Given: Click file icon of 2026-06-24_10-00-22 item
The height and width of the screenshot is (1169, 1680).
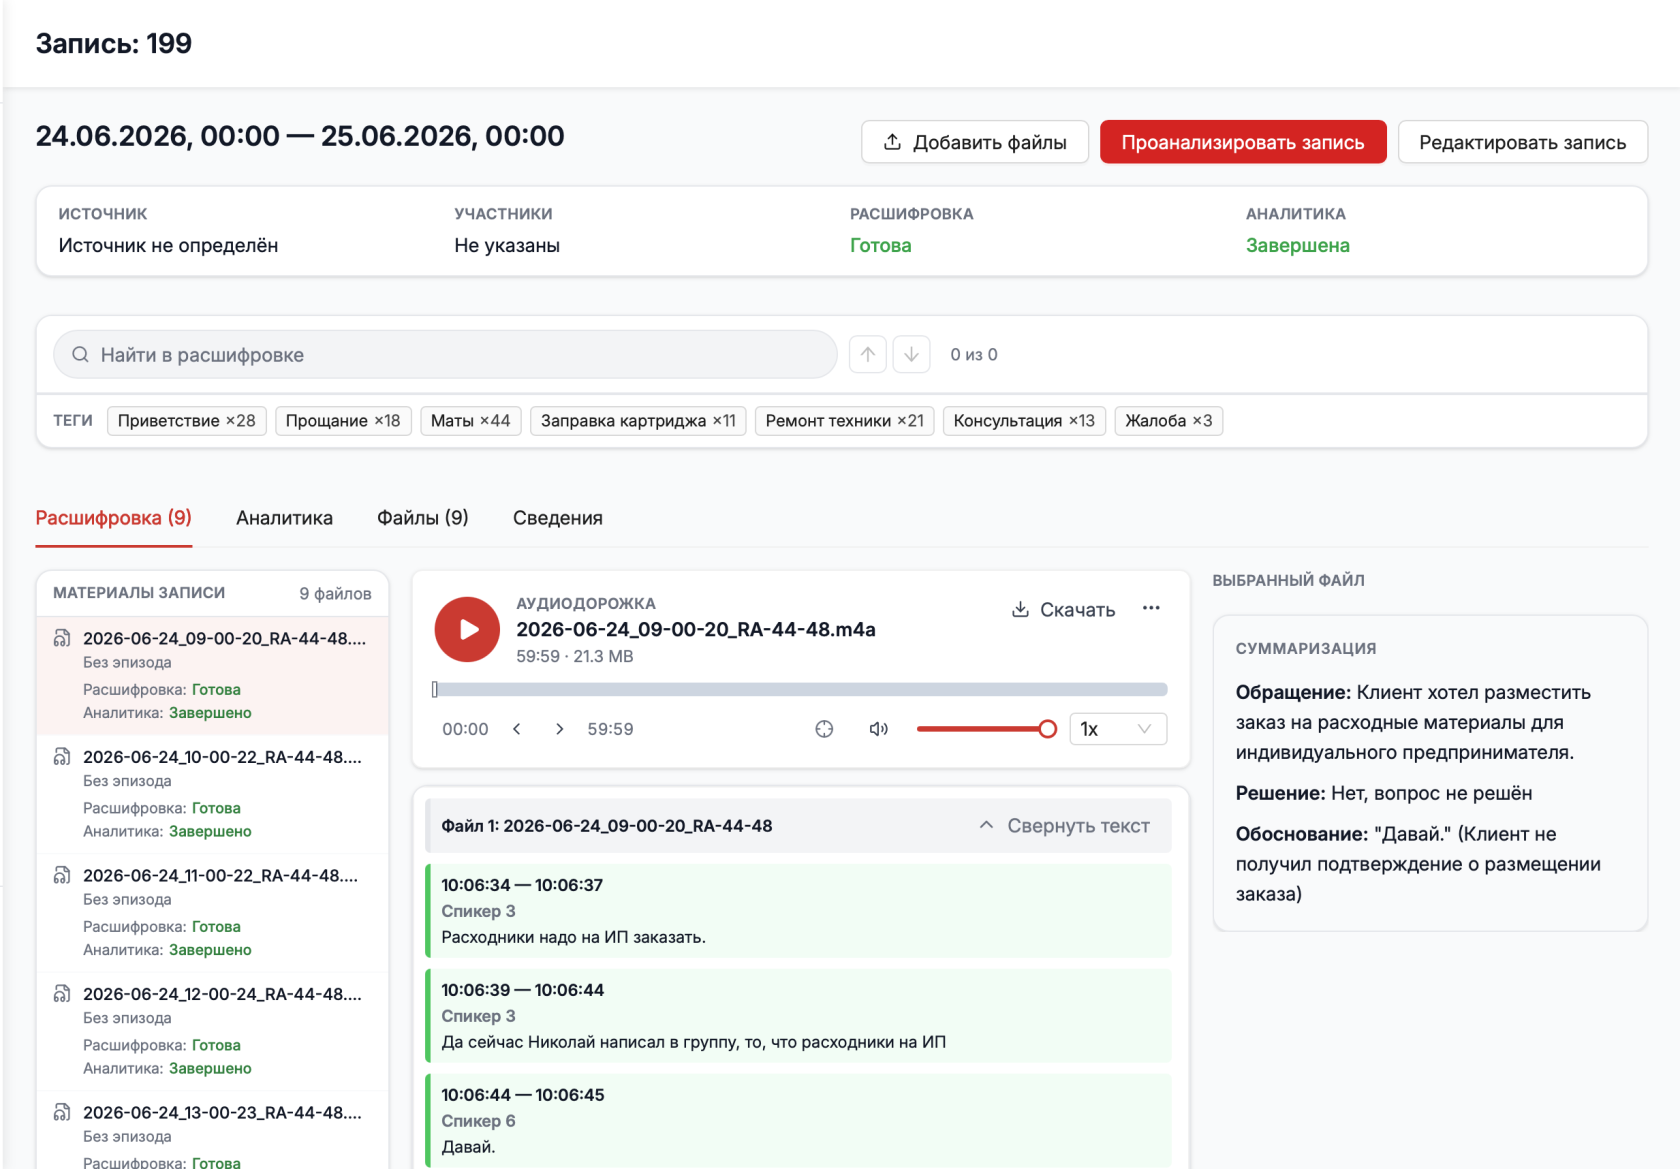Looking at the screenshot, I should (x=62, y=757).
